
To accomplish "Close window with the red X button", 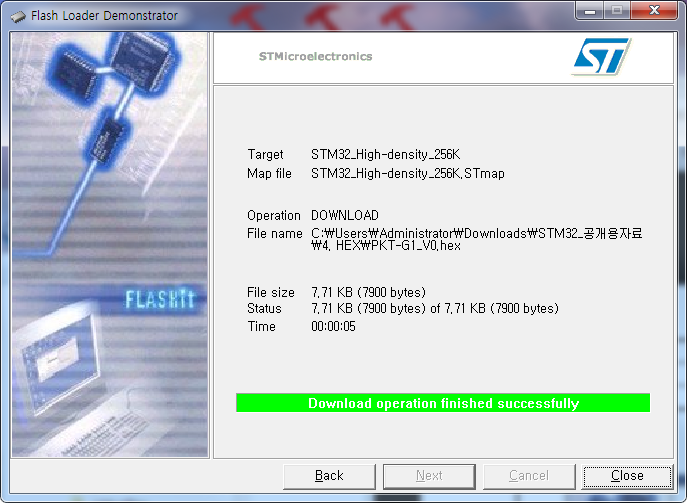I will [x=654, y=11].
